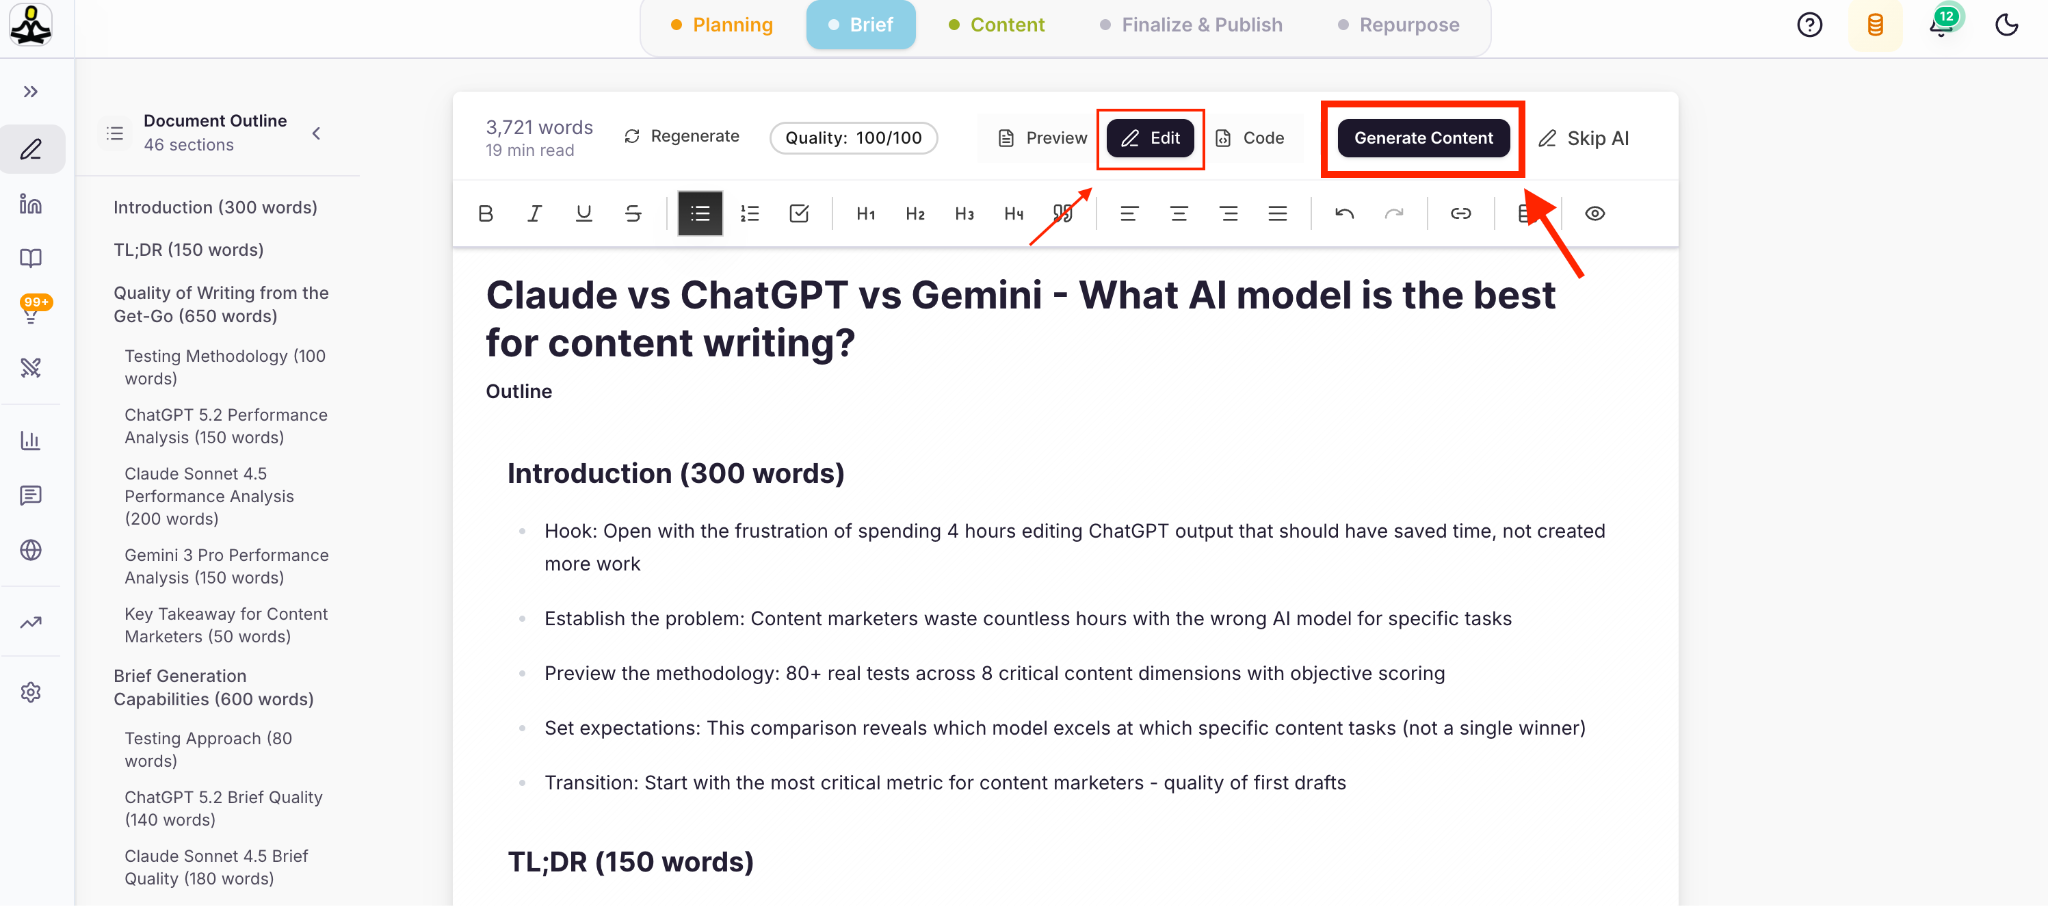
Task: Jump to Introduction (300 words) outline item
Action: [x=216, y=207]
